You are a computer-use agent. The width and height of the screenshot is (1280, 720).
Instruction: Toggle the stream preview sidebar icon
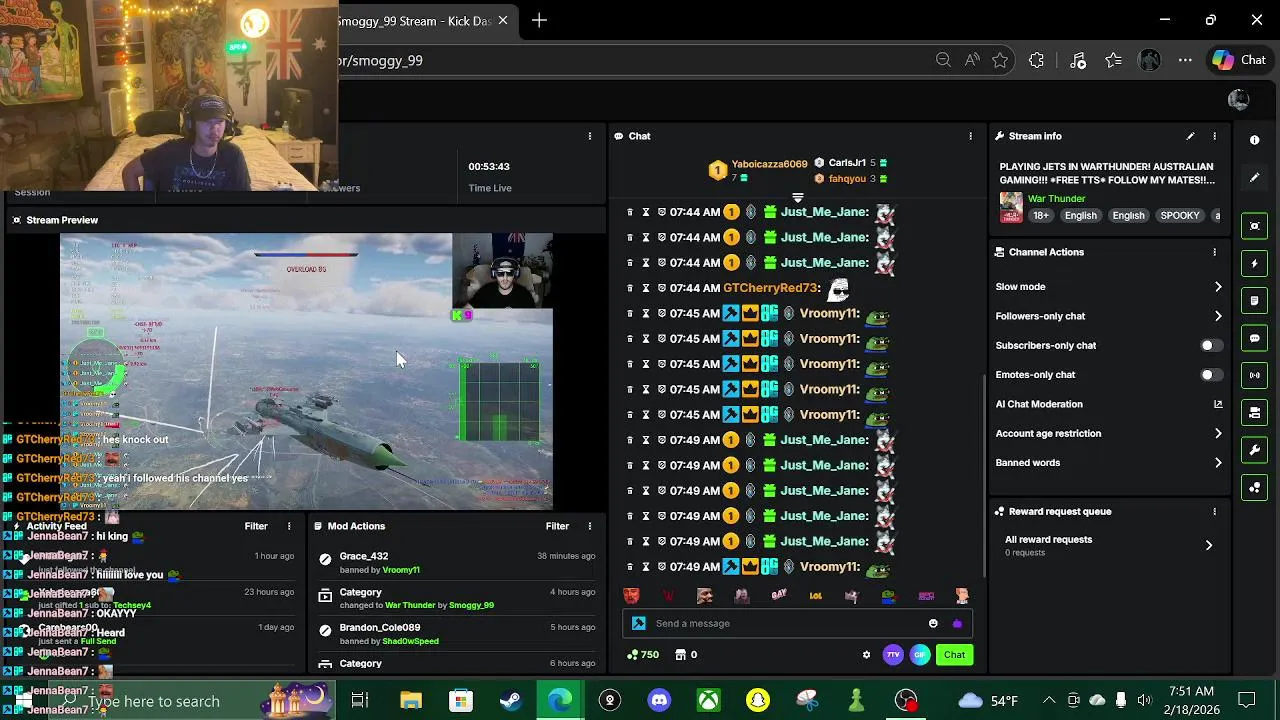[x=1255, y=226]
